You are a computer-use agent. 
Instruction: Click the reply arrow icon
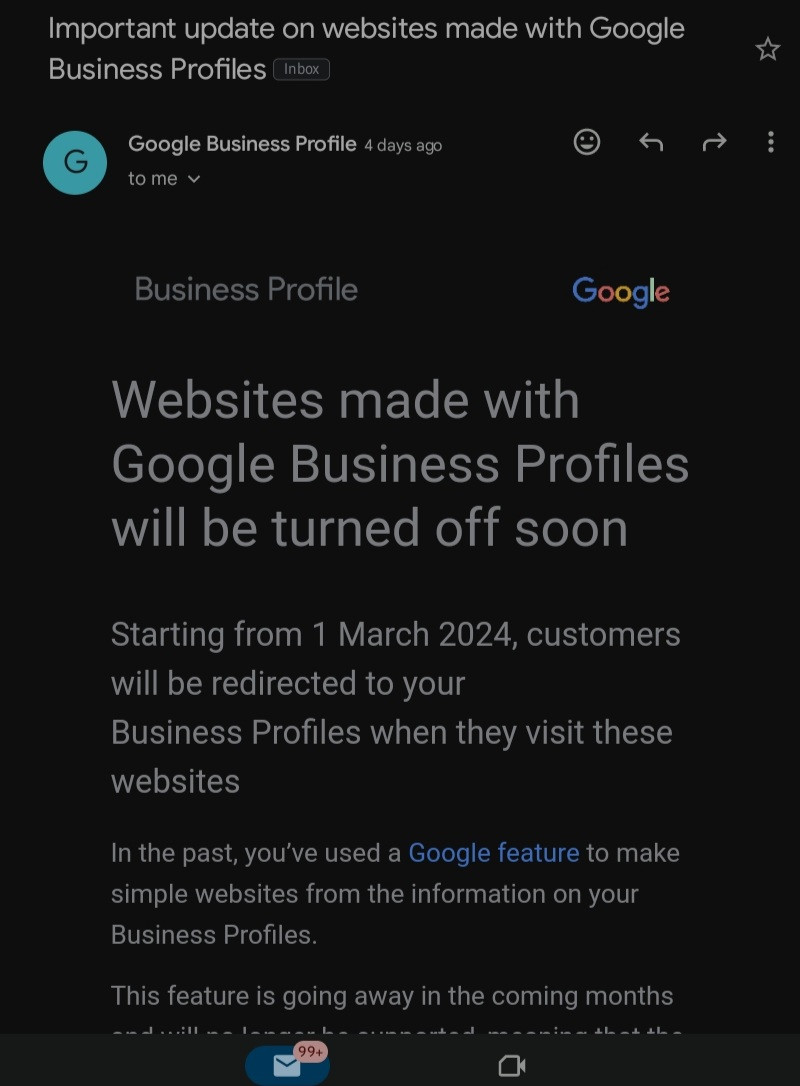pos(651,142)
